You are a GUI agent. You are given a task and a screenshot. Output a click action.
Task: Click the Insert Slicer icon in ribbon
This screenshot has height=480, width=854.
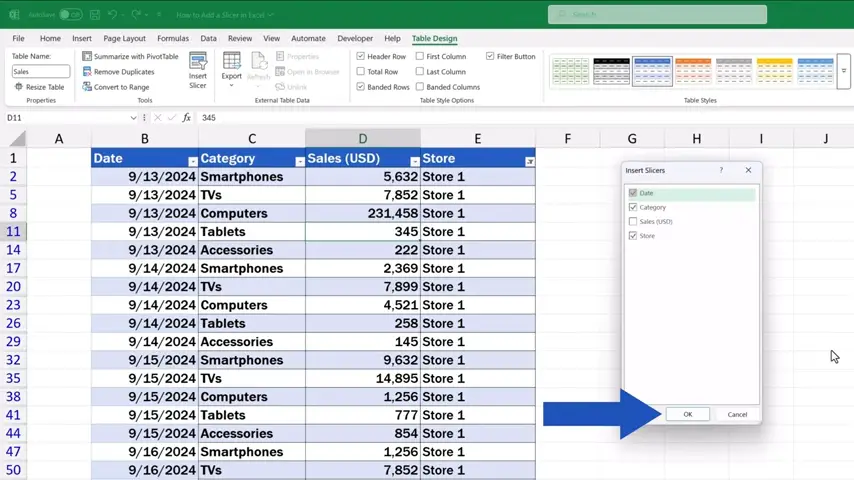pos(197,64)
